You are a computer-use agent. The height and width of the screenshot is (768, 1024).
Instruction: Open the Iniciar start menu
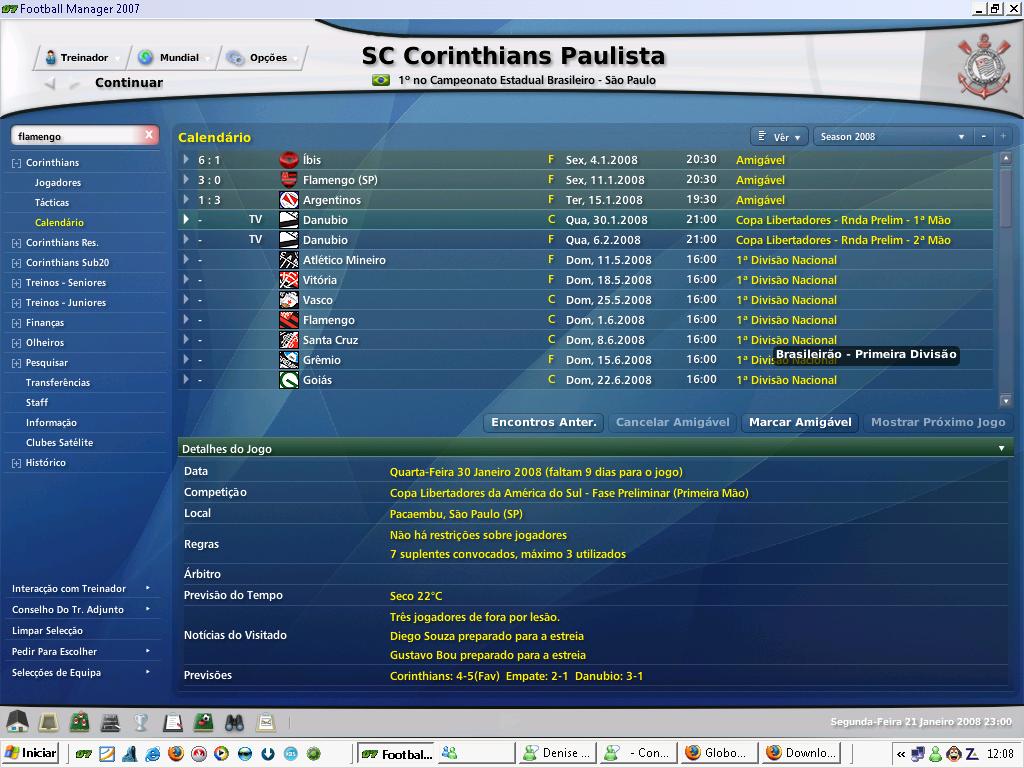(31, 753)
